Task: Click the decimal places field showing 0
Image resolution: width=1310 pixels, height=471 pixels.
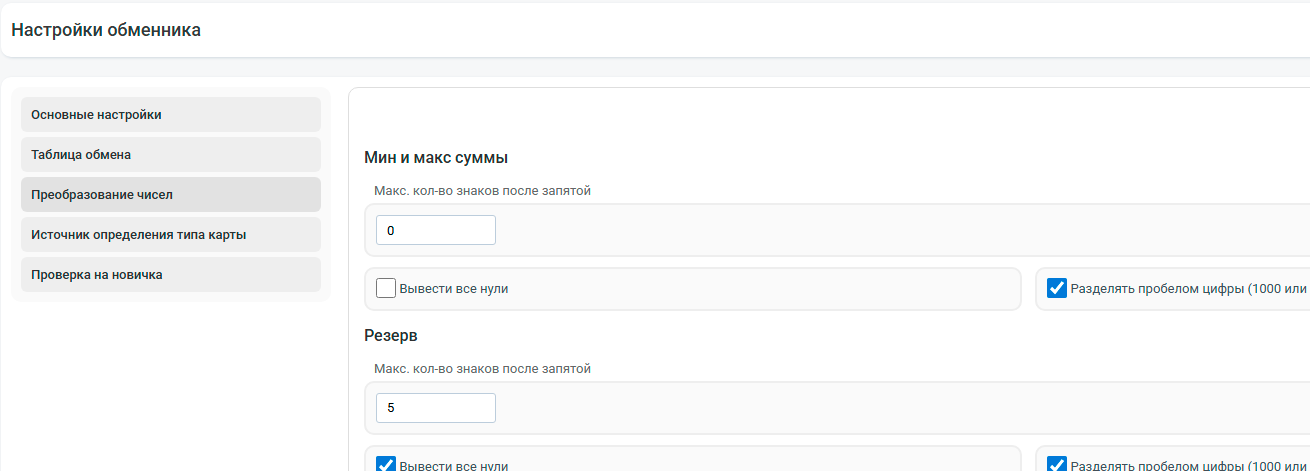Action: tap(436, 230)
